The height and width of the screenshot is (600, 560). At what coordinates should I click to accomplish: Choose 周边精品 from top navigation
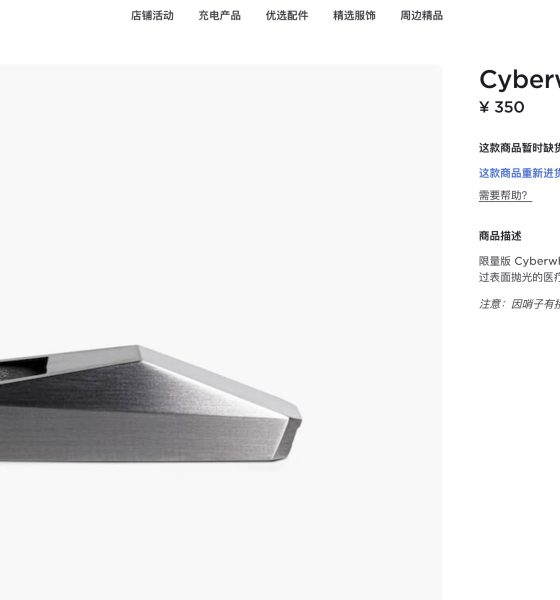pos(421,16)
